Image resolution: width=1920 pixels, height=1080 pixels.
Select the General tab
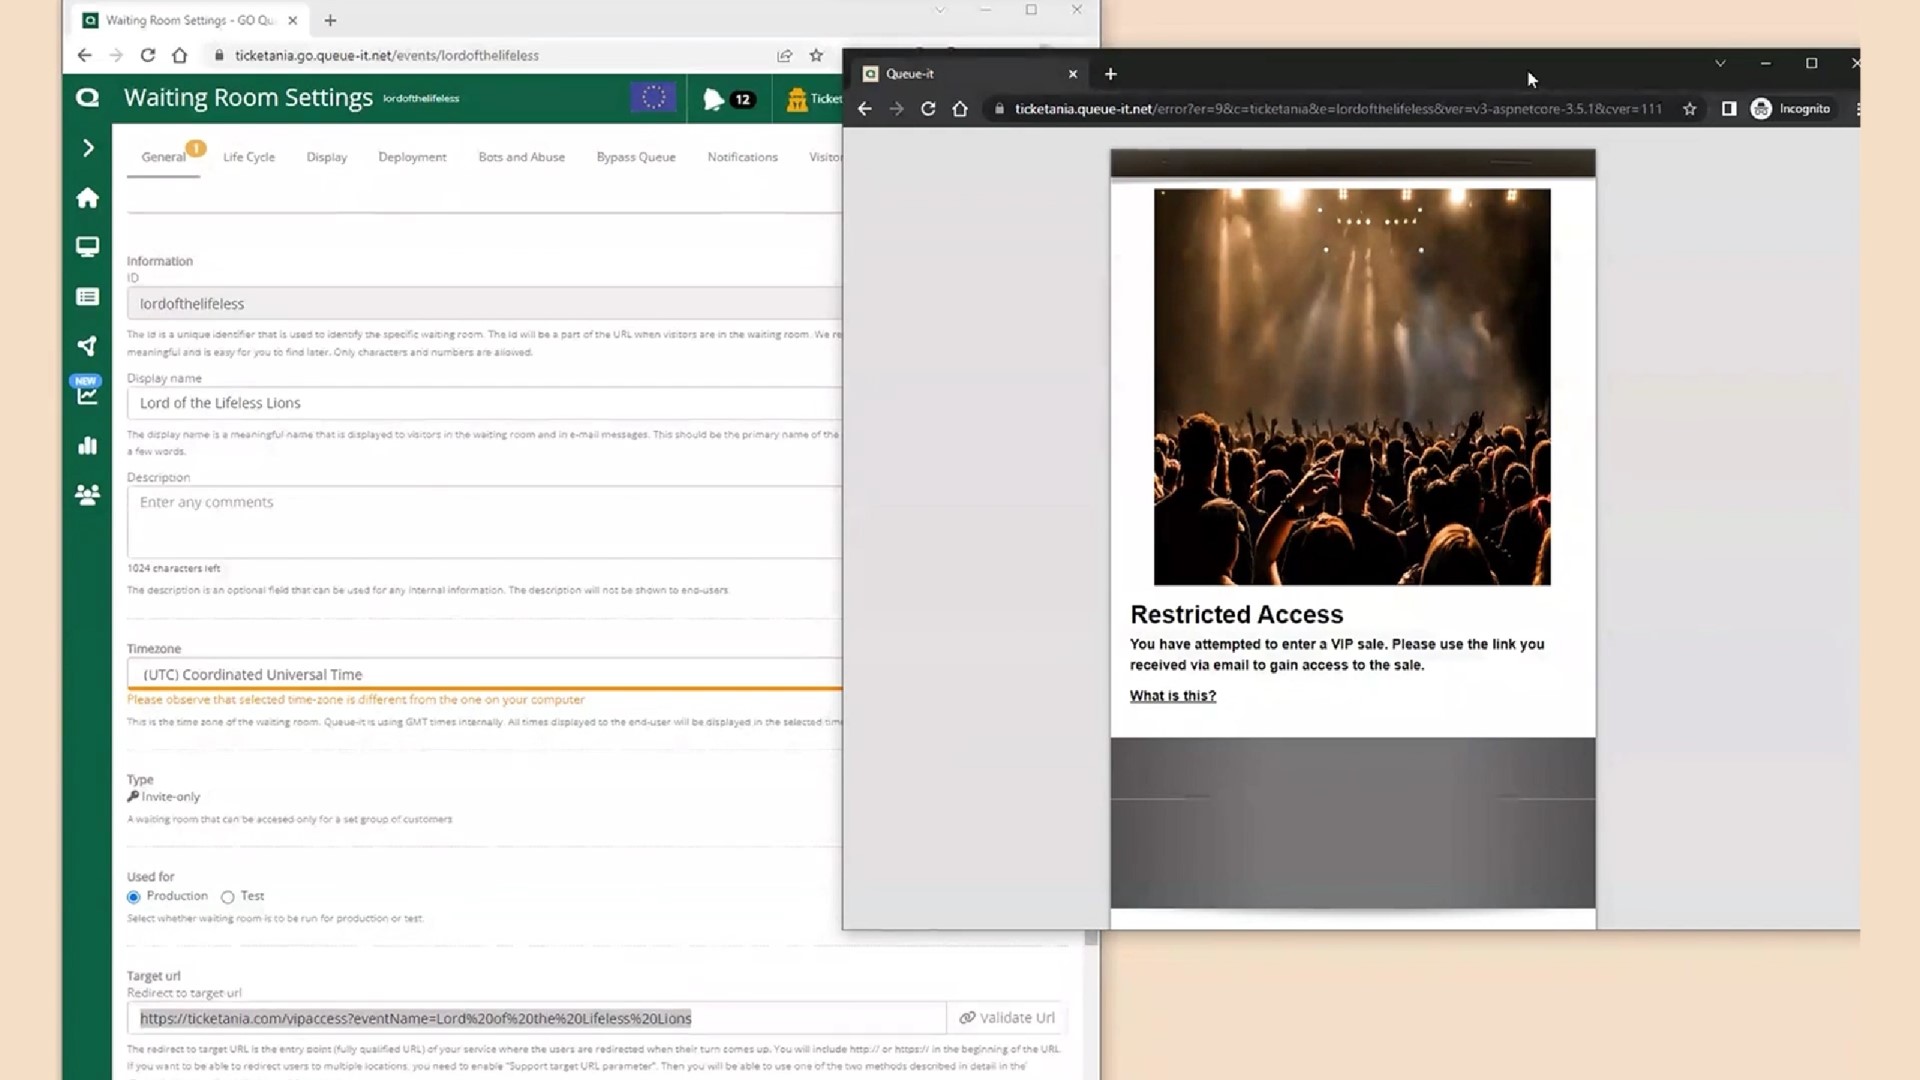(163, 157)
